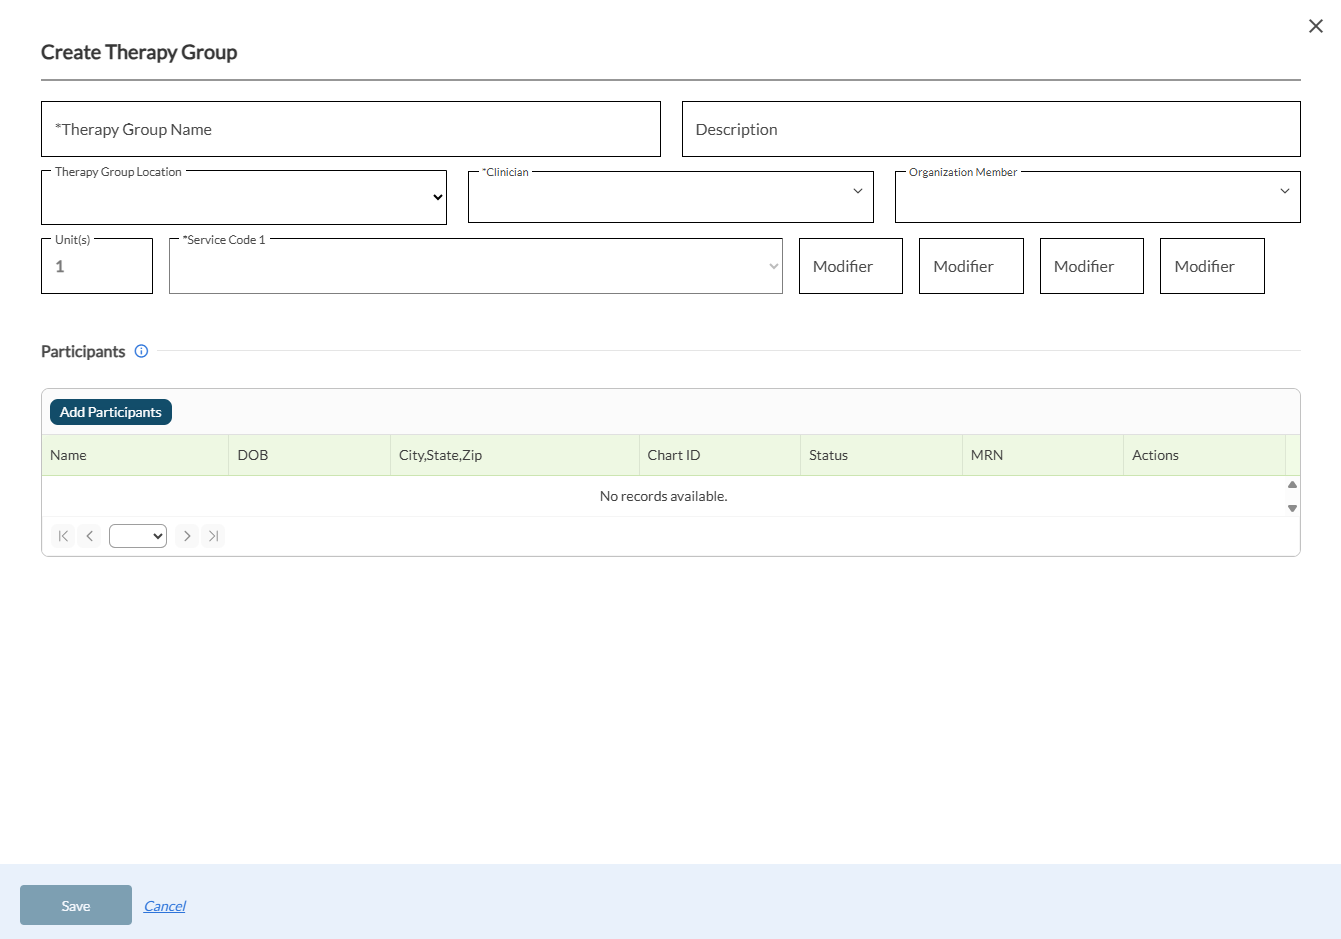1341x939 pixels.
Task: Close the Create Therapy Group dialog
Action: coord(1316,26)
